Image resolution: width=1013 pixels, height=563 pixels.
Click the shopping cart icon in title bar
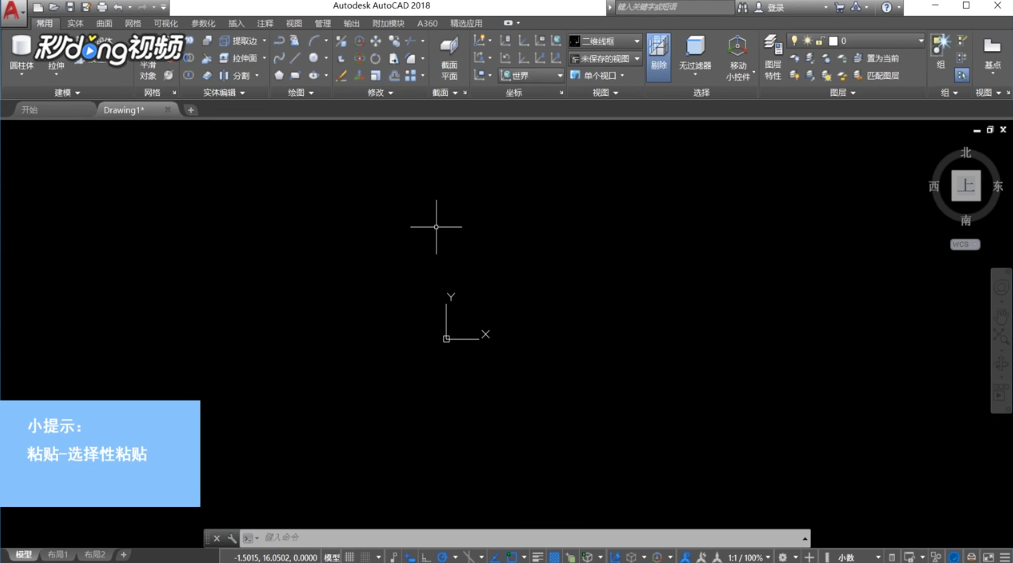pyautogui.click(x=839, y=7)
